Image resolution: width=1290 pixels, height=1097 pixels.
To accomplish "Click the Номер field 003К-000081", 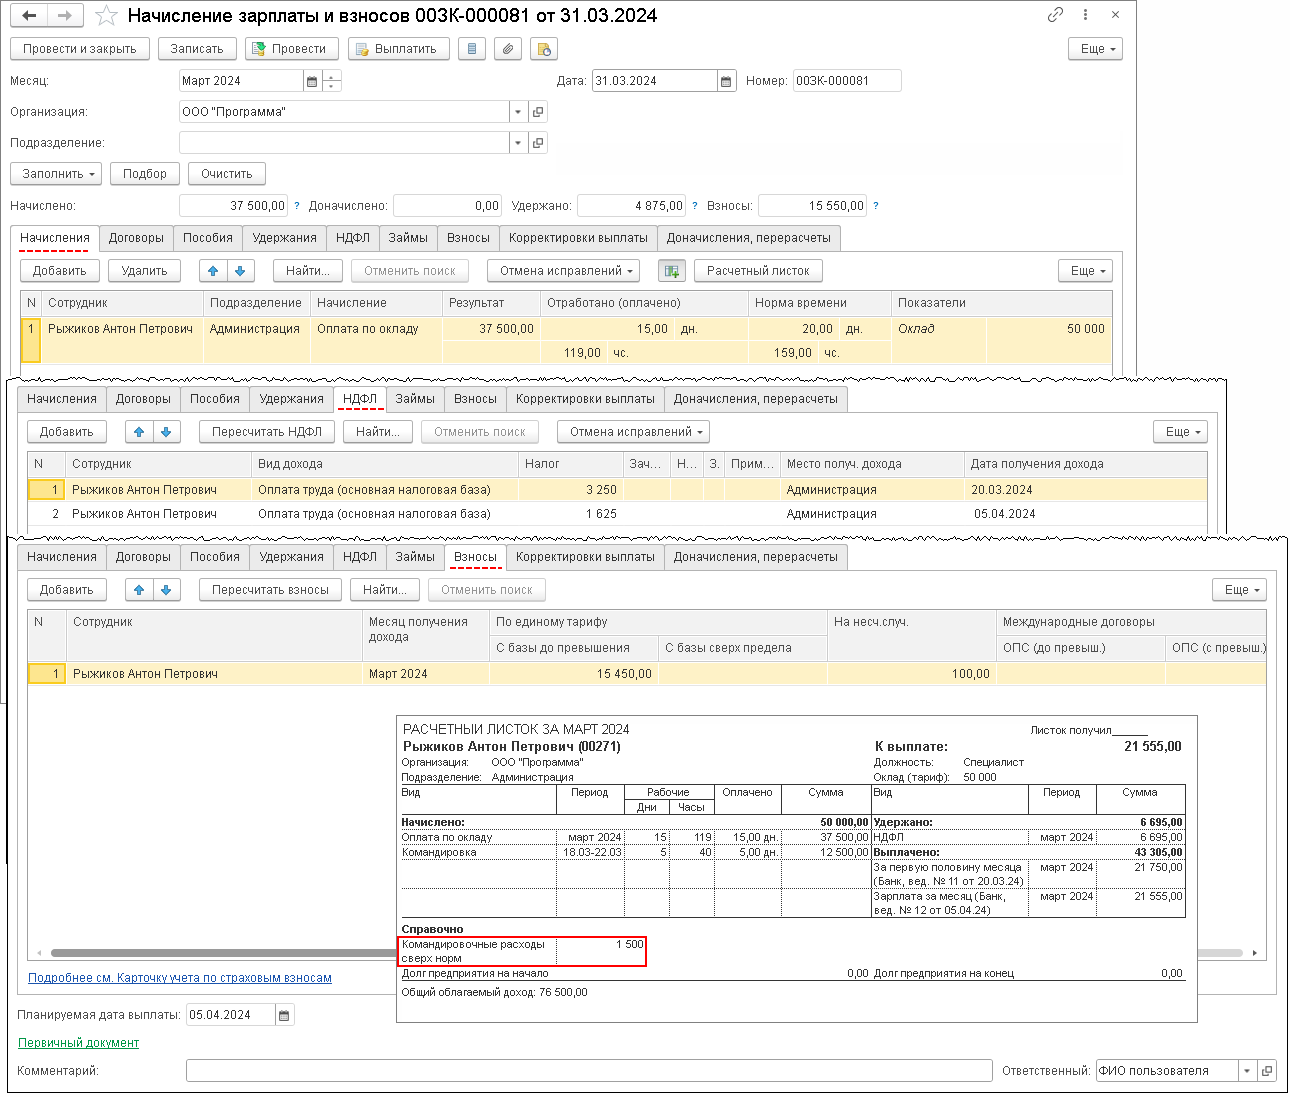I will click(x=847, y=81).
